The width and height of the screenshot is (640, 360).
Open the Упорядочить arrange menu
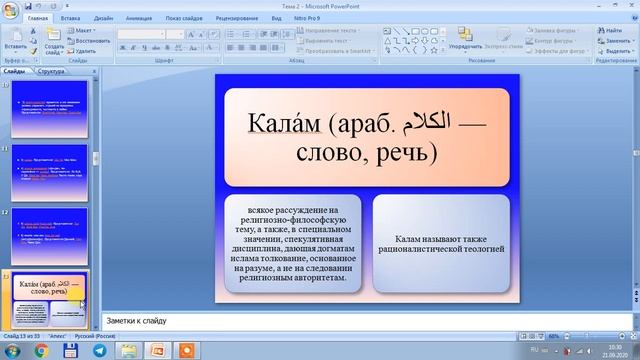(465, 39)
